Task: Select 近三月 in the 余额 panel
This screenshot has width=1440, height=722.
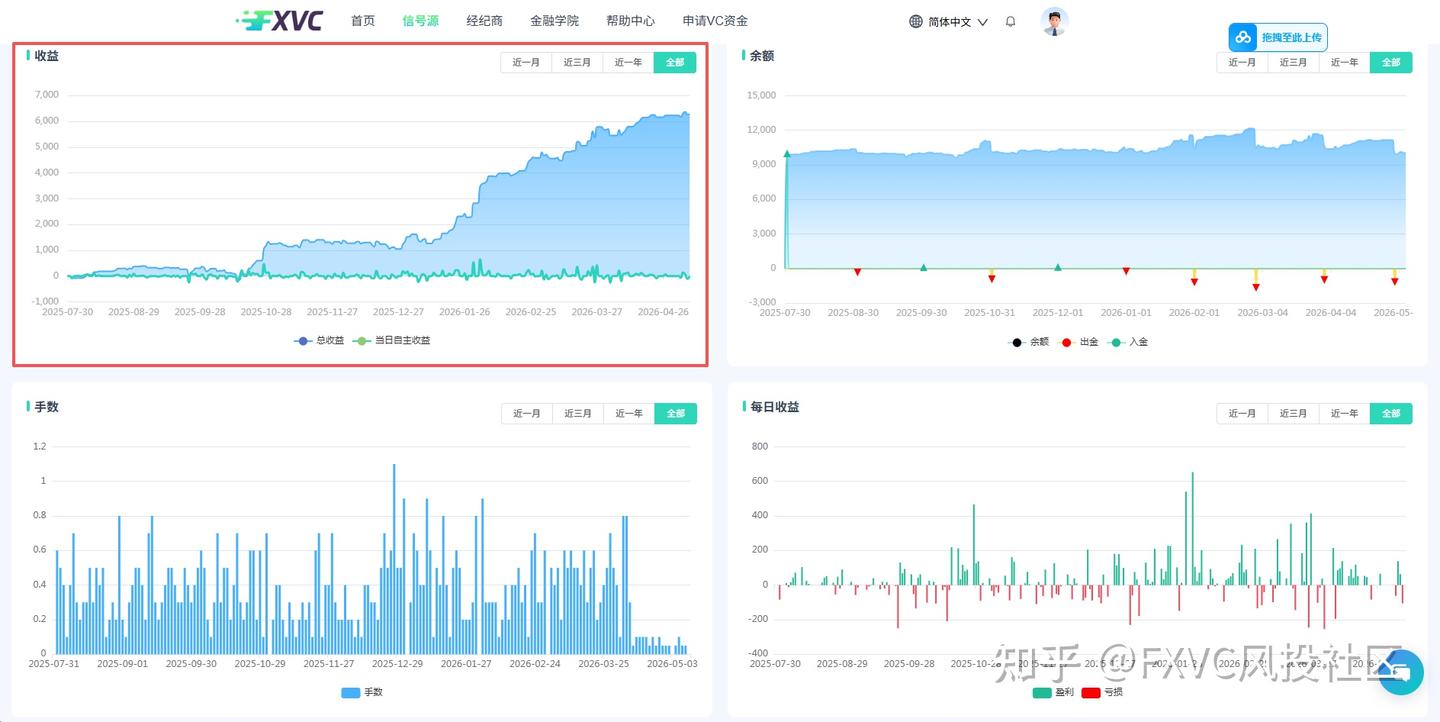Action: click(1293, 62)
